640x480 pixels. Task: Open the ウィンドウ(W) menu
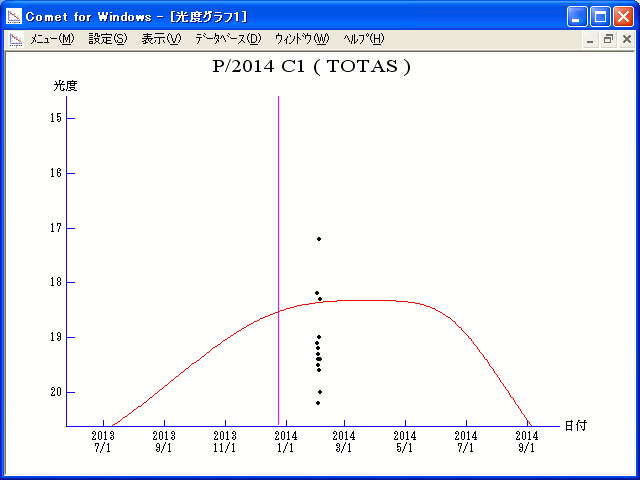click(x=302, y=39)
